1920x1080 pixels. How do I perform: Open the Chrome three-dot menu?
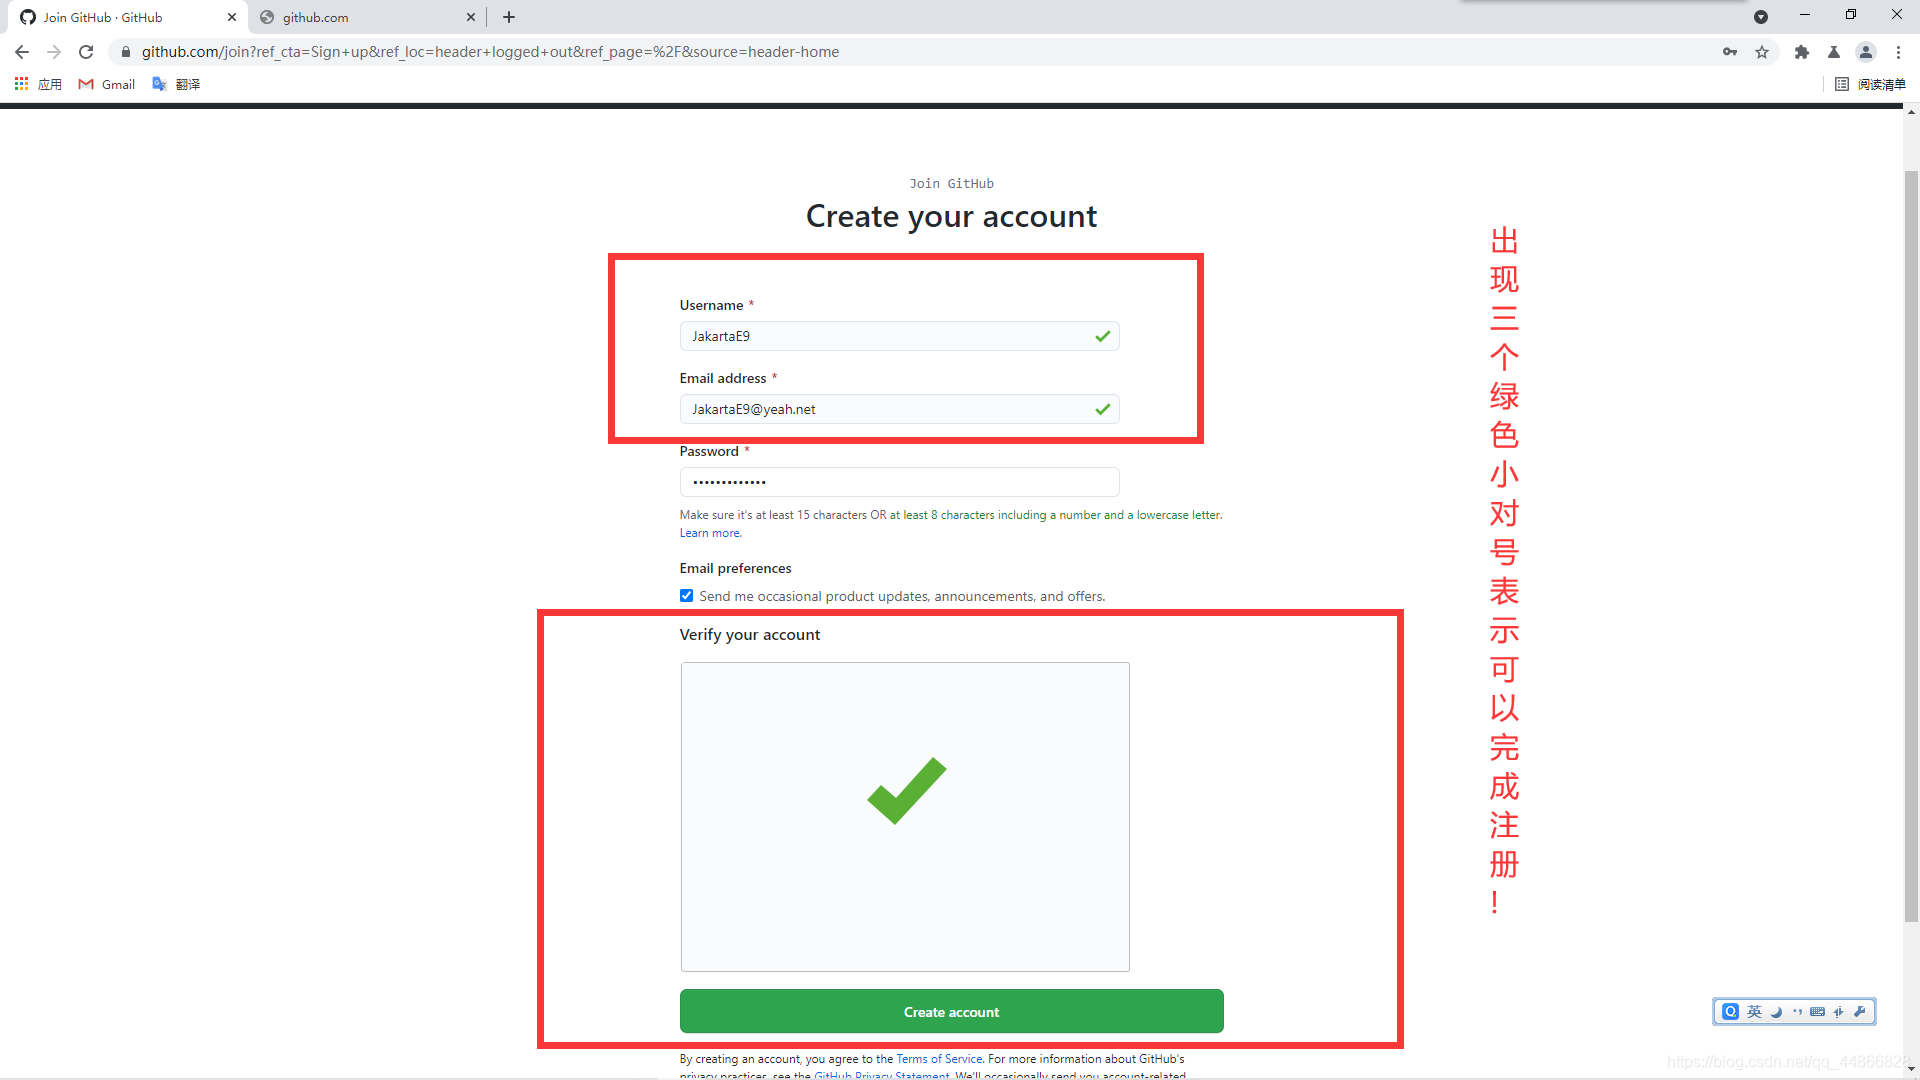point(1898,52)
